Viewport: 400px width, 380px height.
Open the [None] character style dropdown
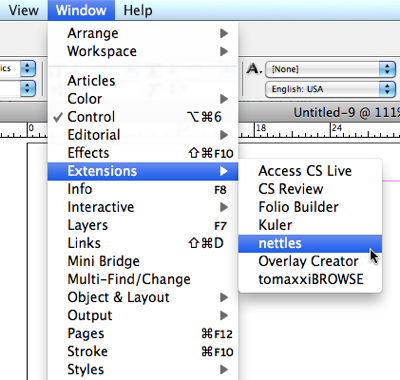click(330, 69)
